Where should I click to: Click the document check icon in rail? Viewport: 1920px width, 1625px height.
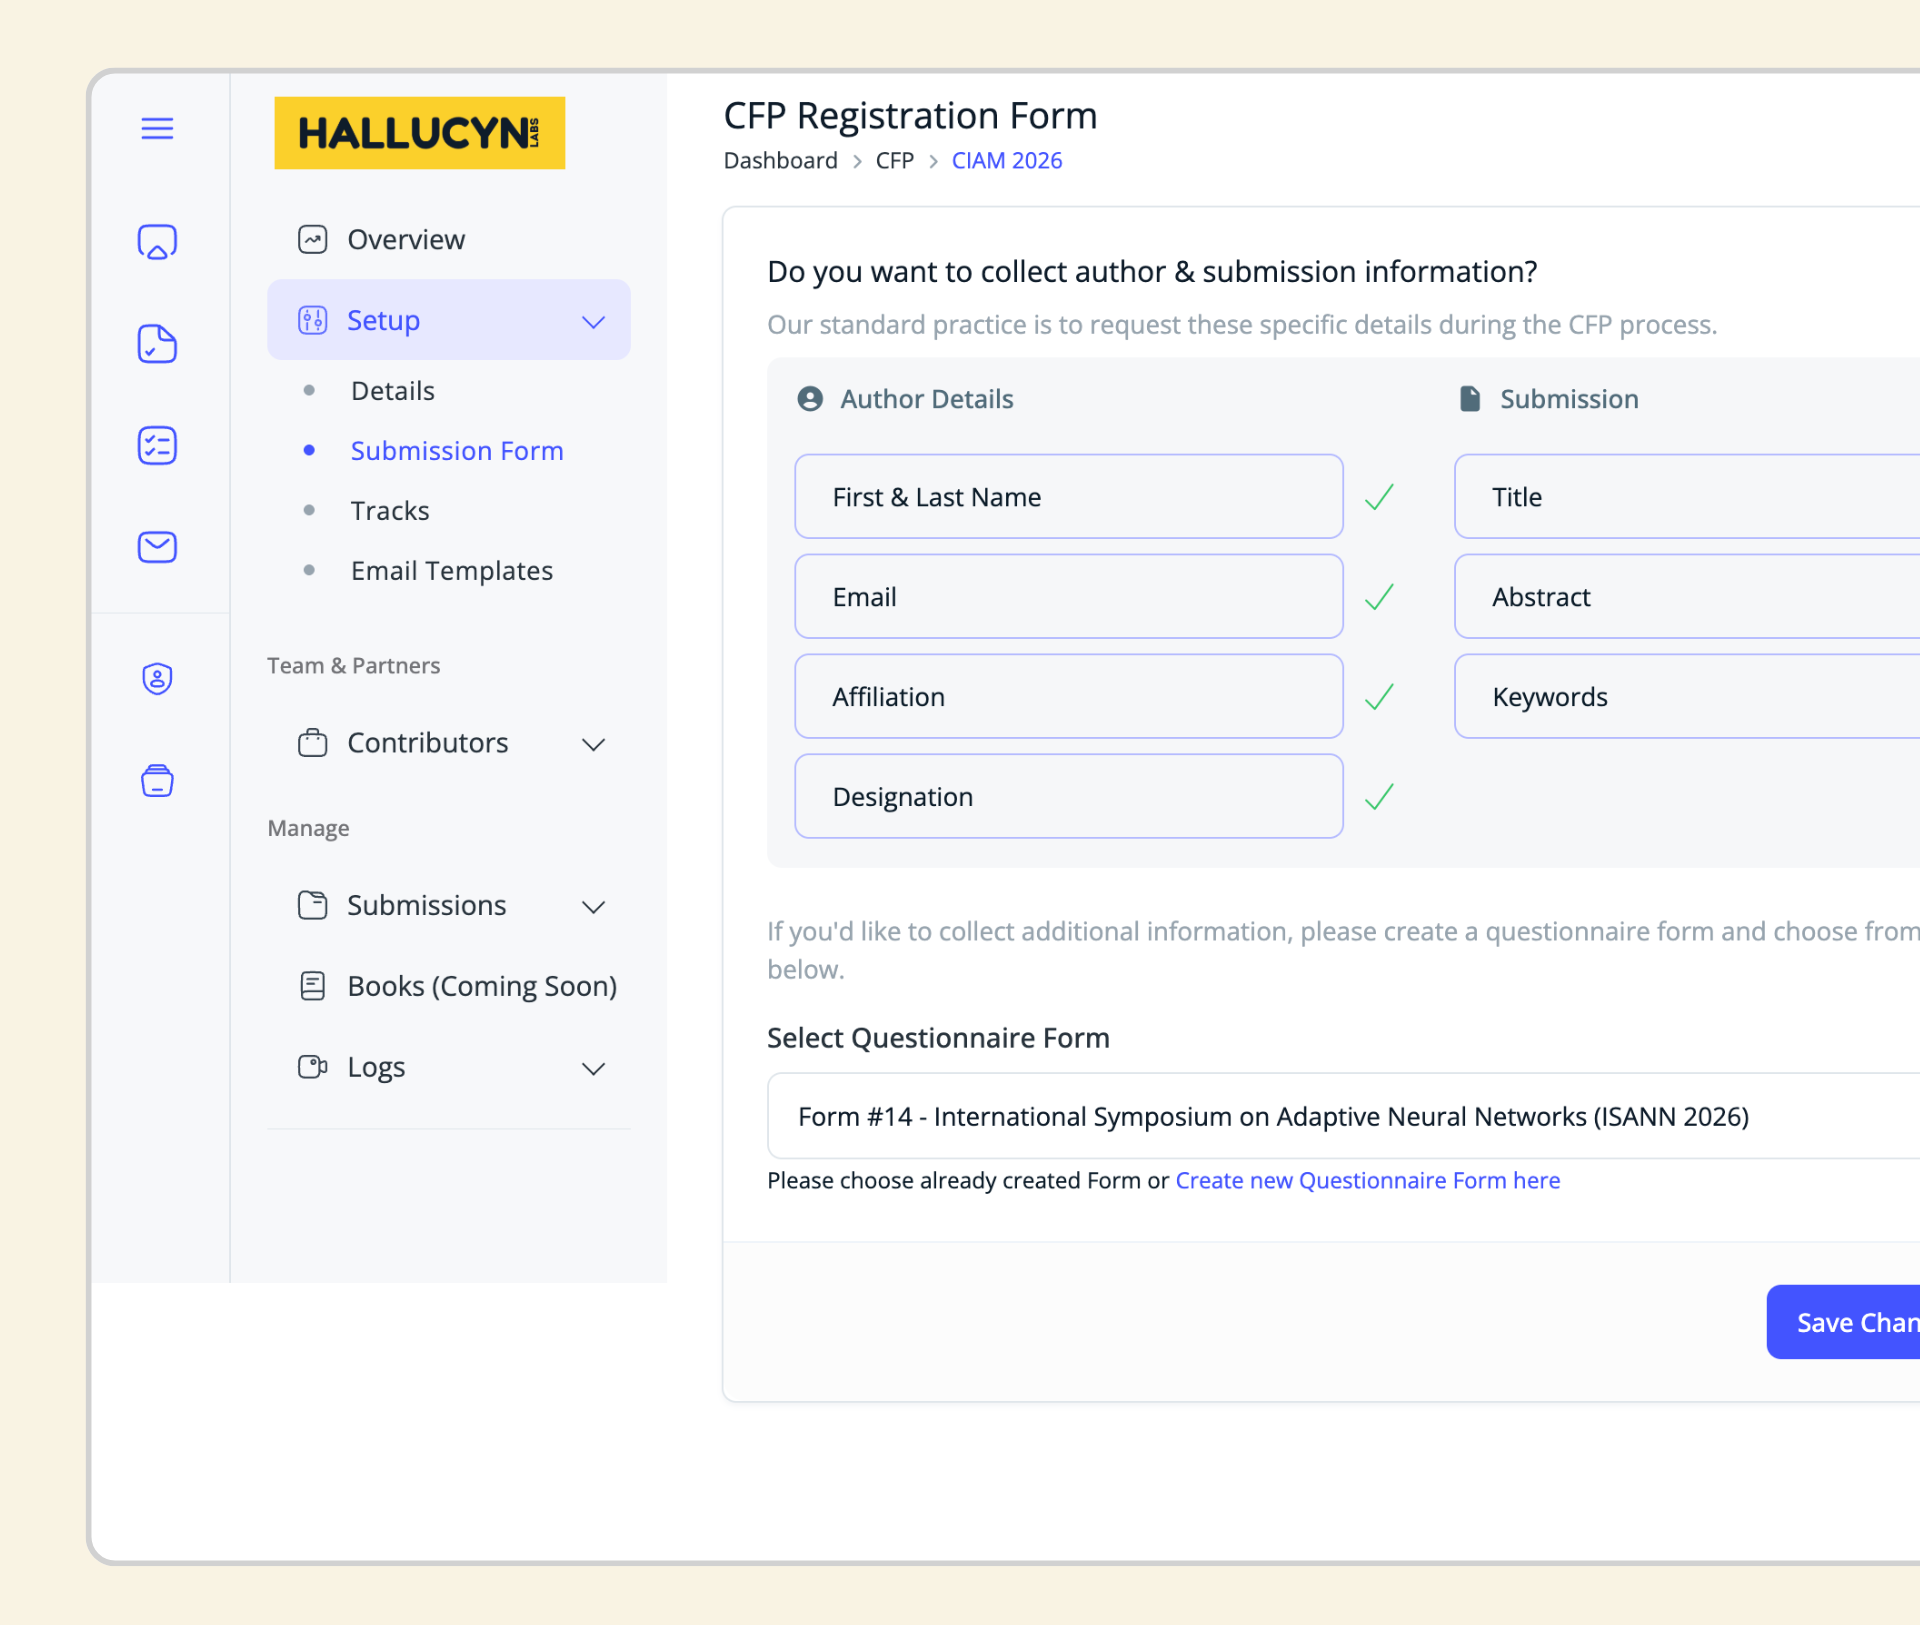click(157, 344)
